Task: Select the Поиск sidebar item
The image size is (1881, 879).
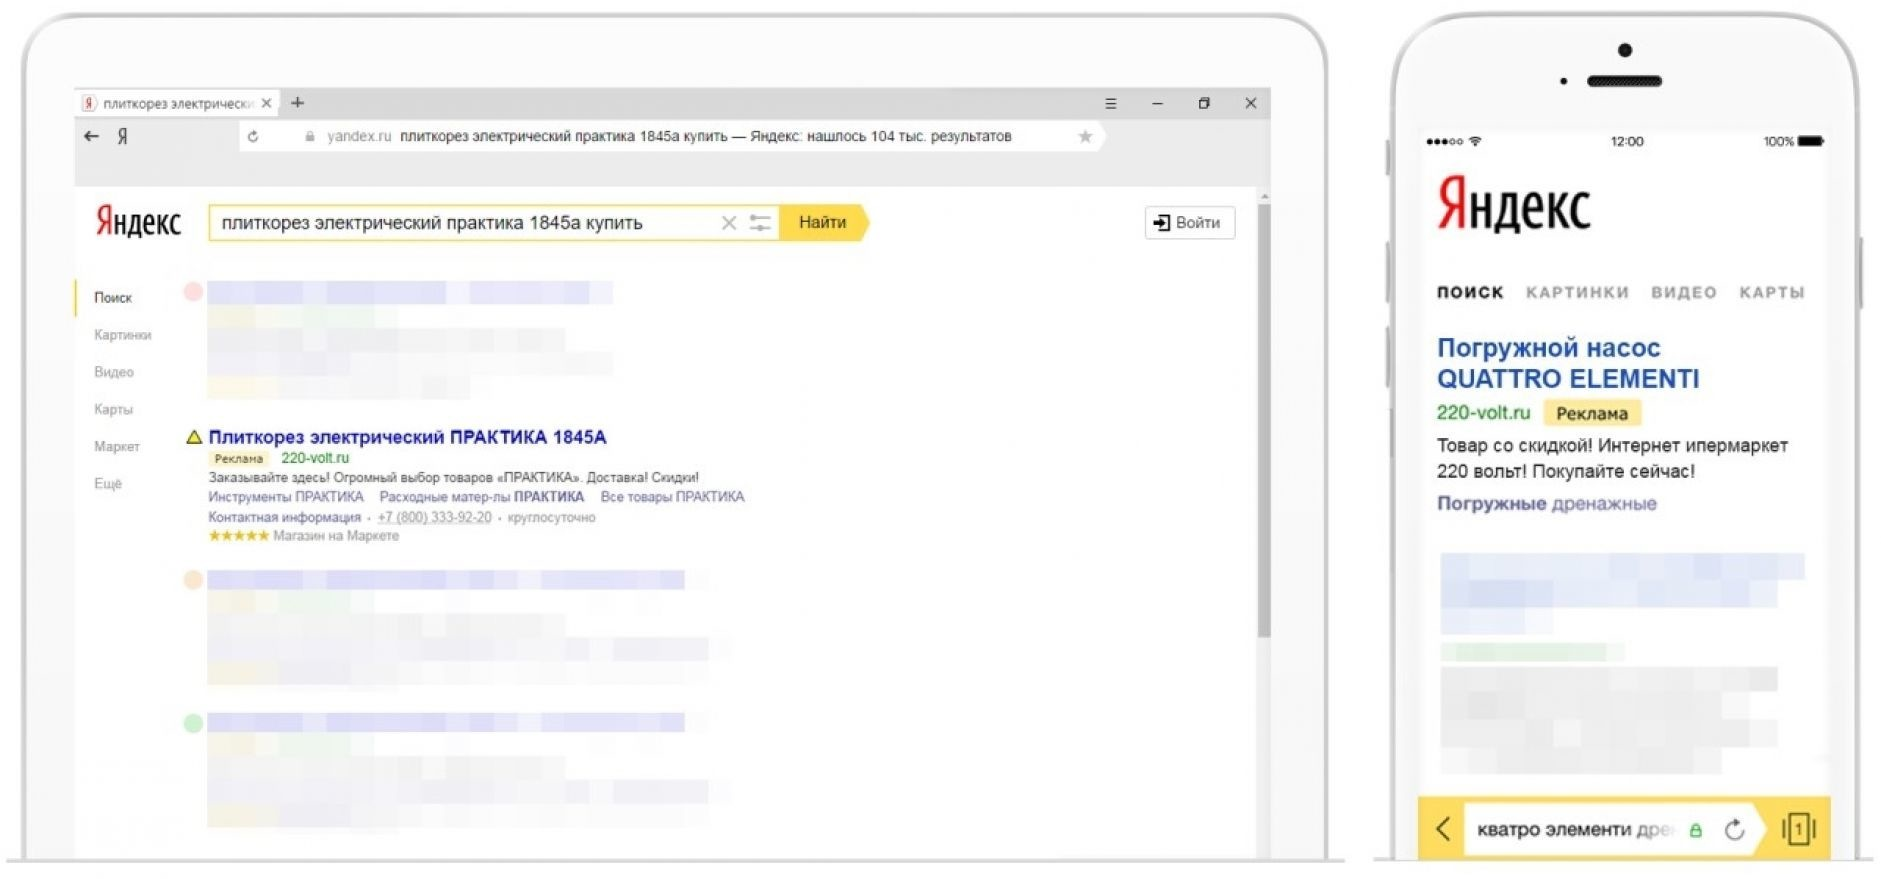Action: (x=113, y=298)
